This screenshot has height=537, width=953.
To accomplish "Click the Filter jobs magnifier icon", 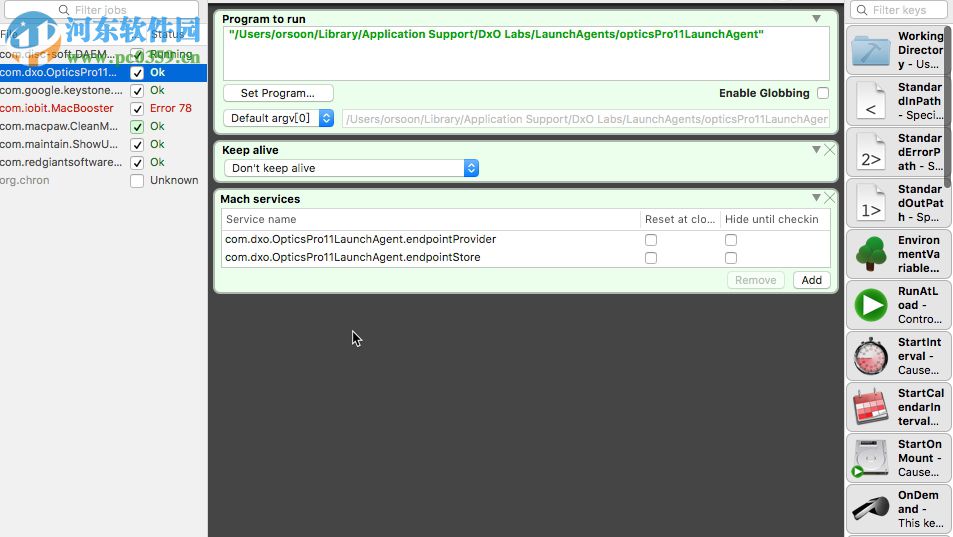I will click(x=63, y=10).
